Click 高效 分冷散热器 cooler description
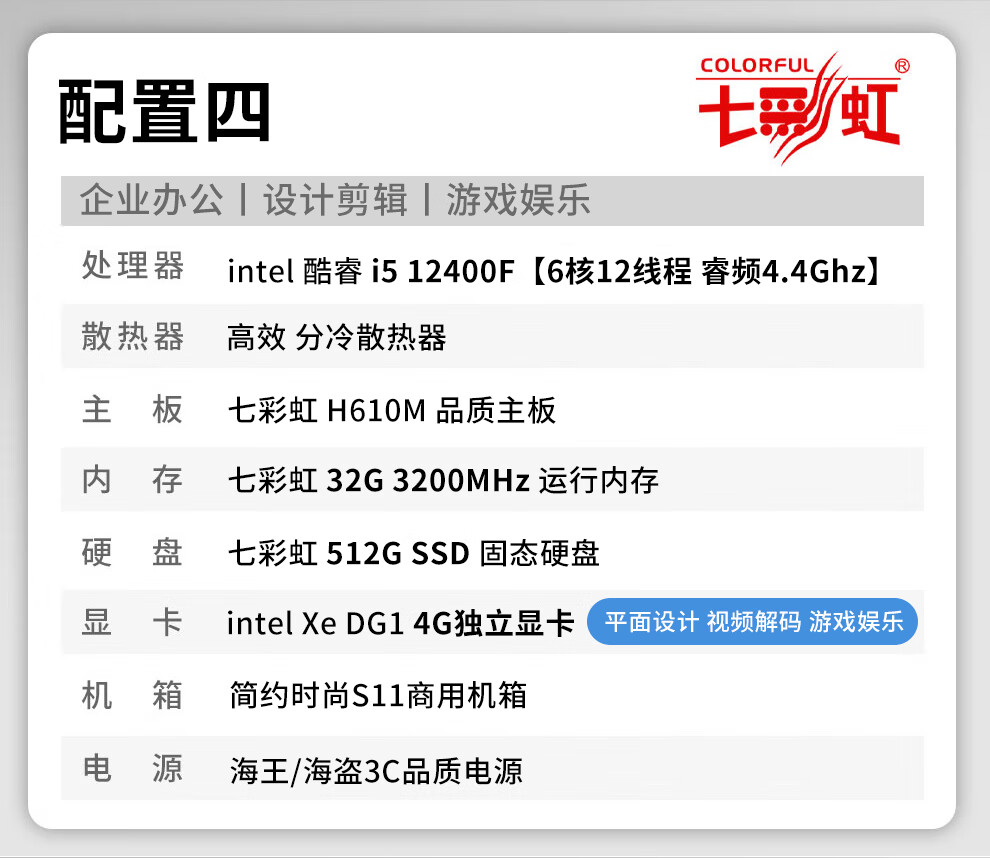 click(337, 337)
